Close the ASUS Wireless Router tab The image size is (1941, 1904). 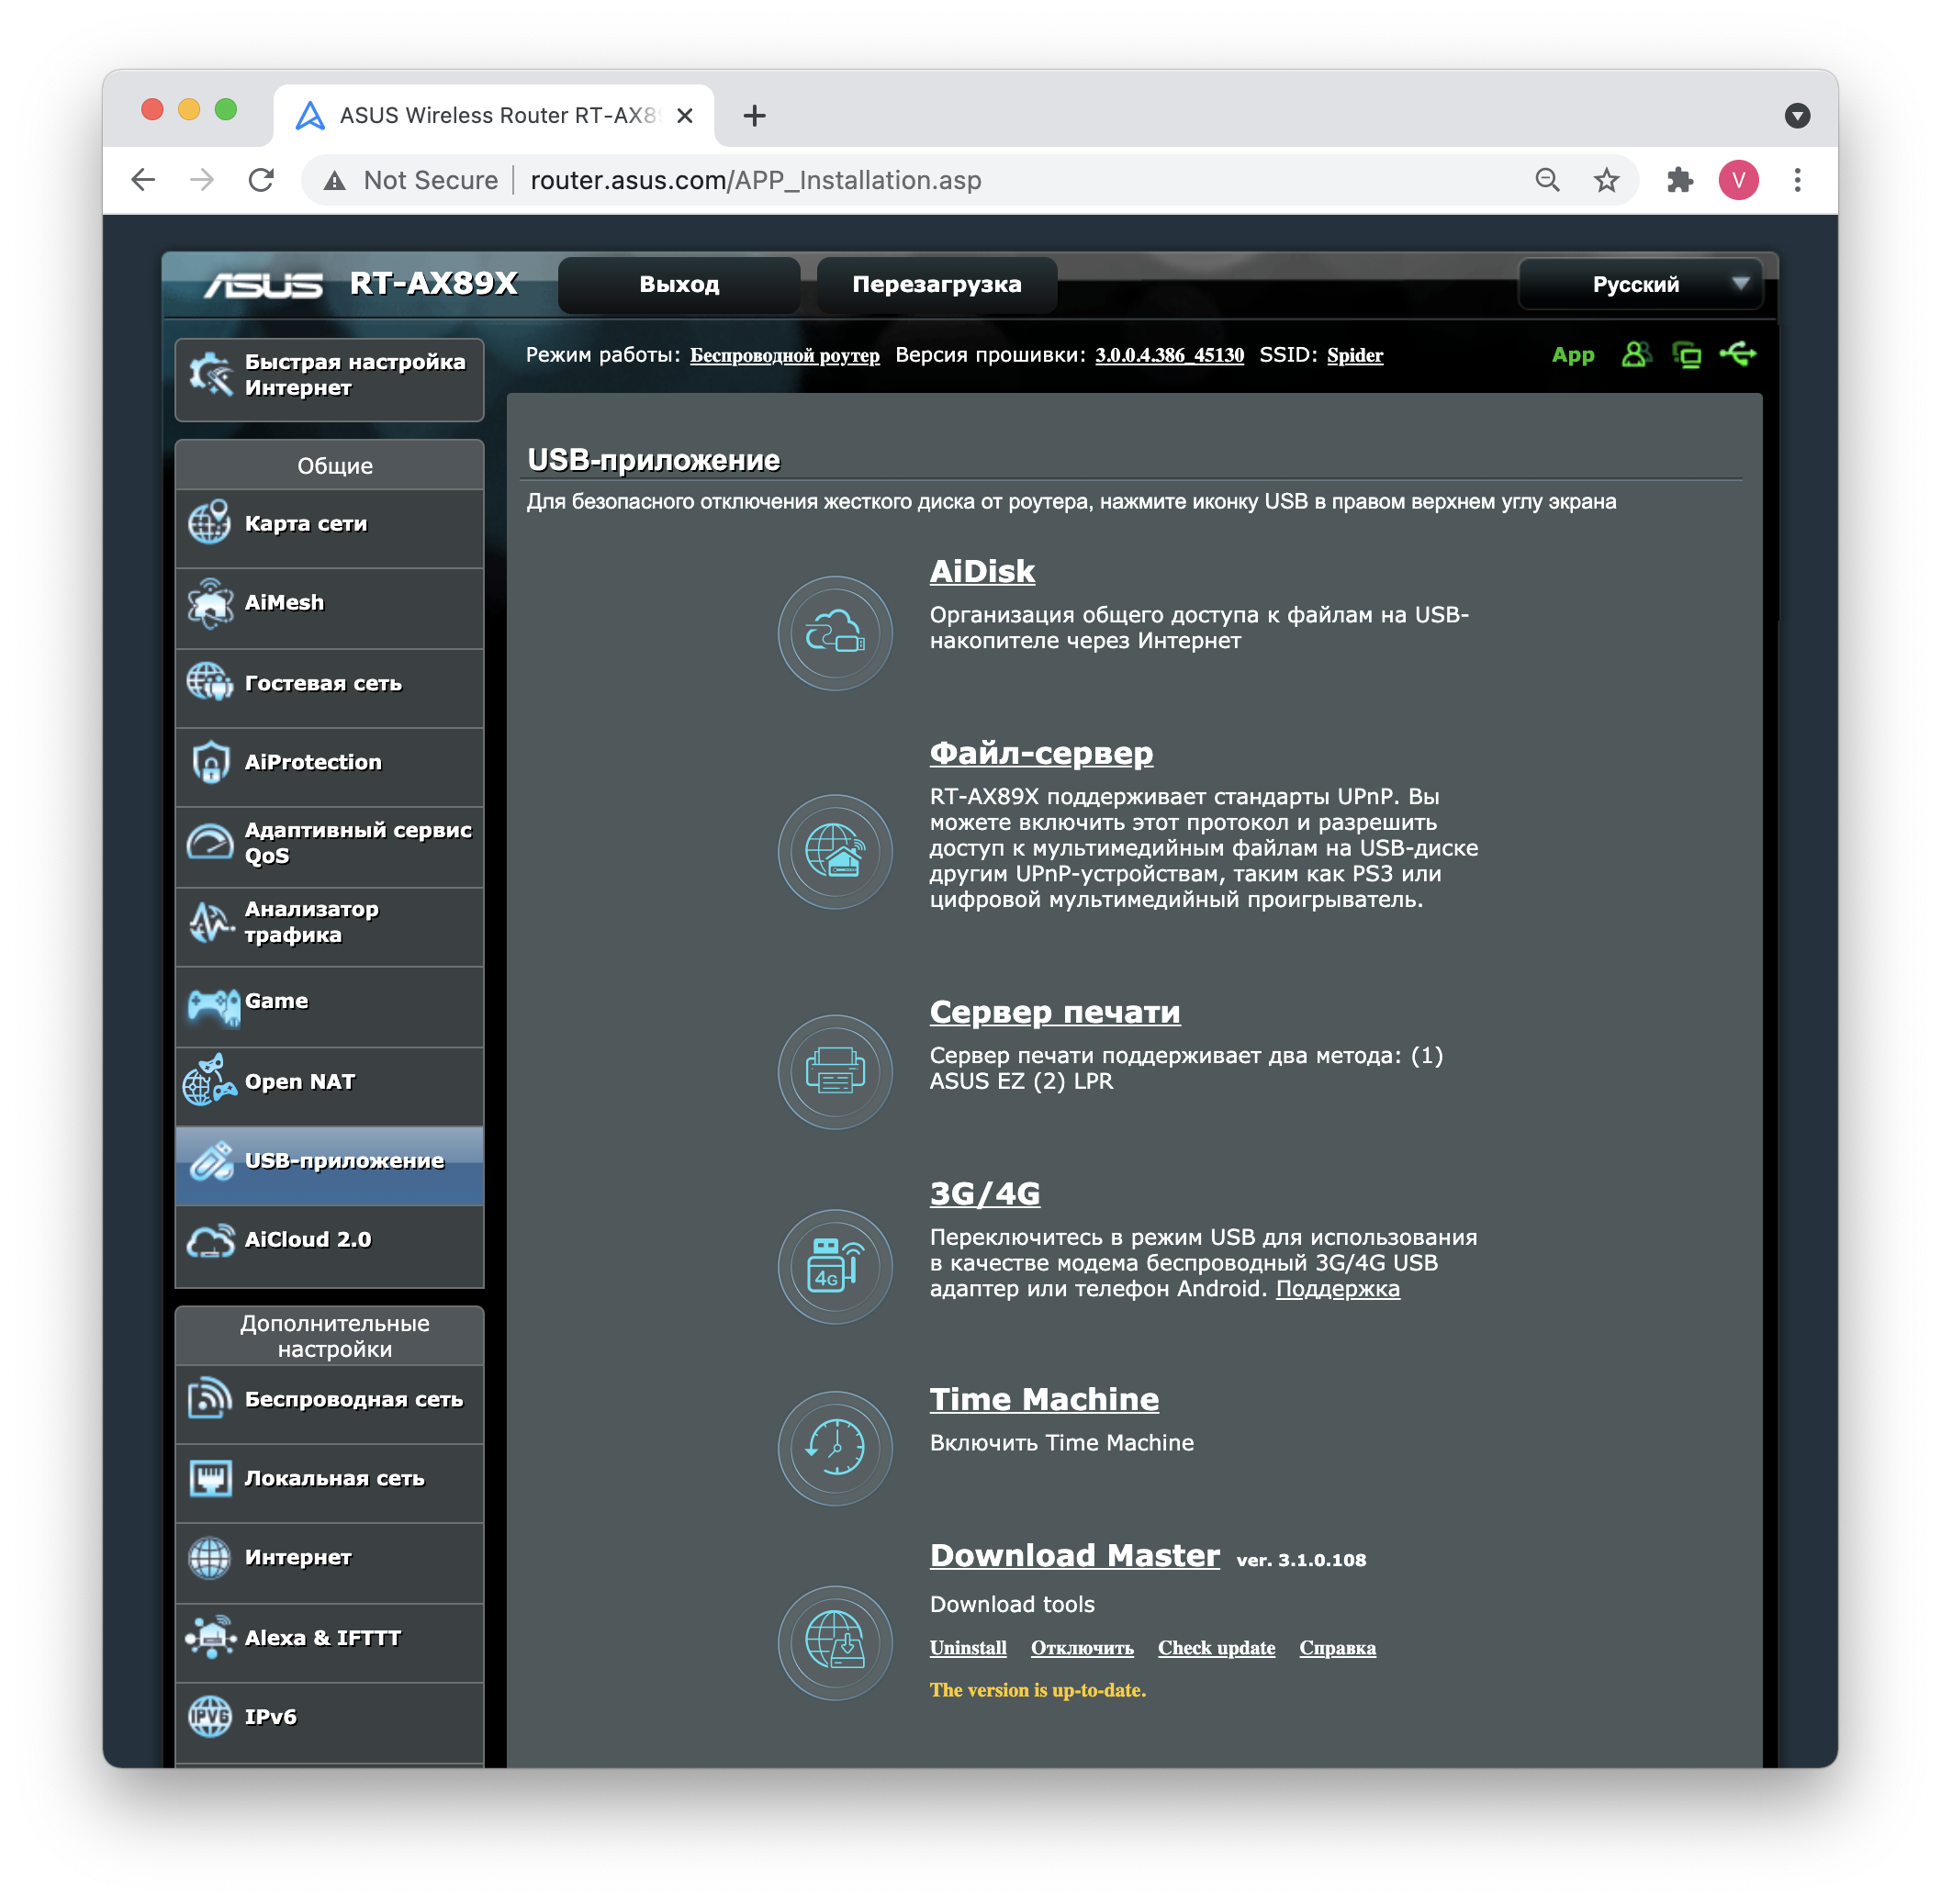pyautogui.click(x=685, y=116)
